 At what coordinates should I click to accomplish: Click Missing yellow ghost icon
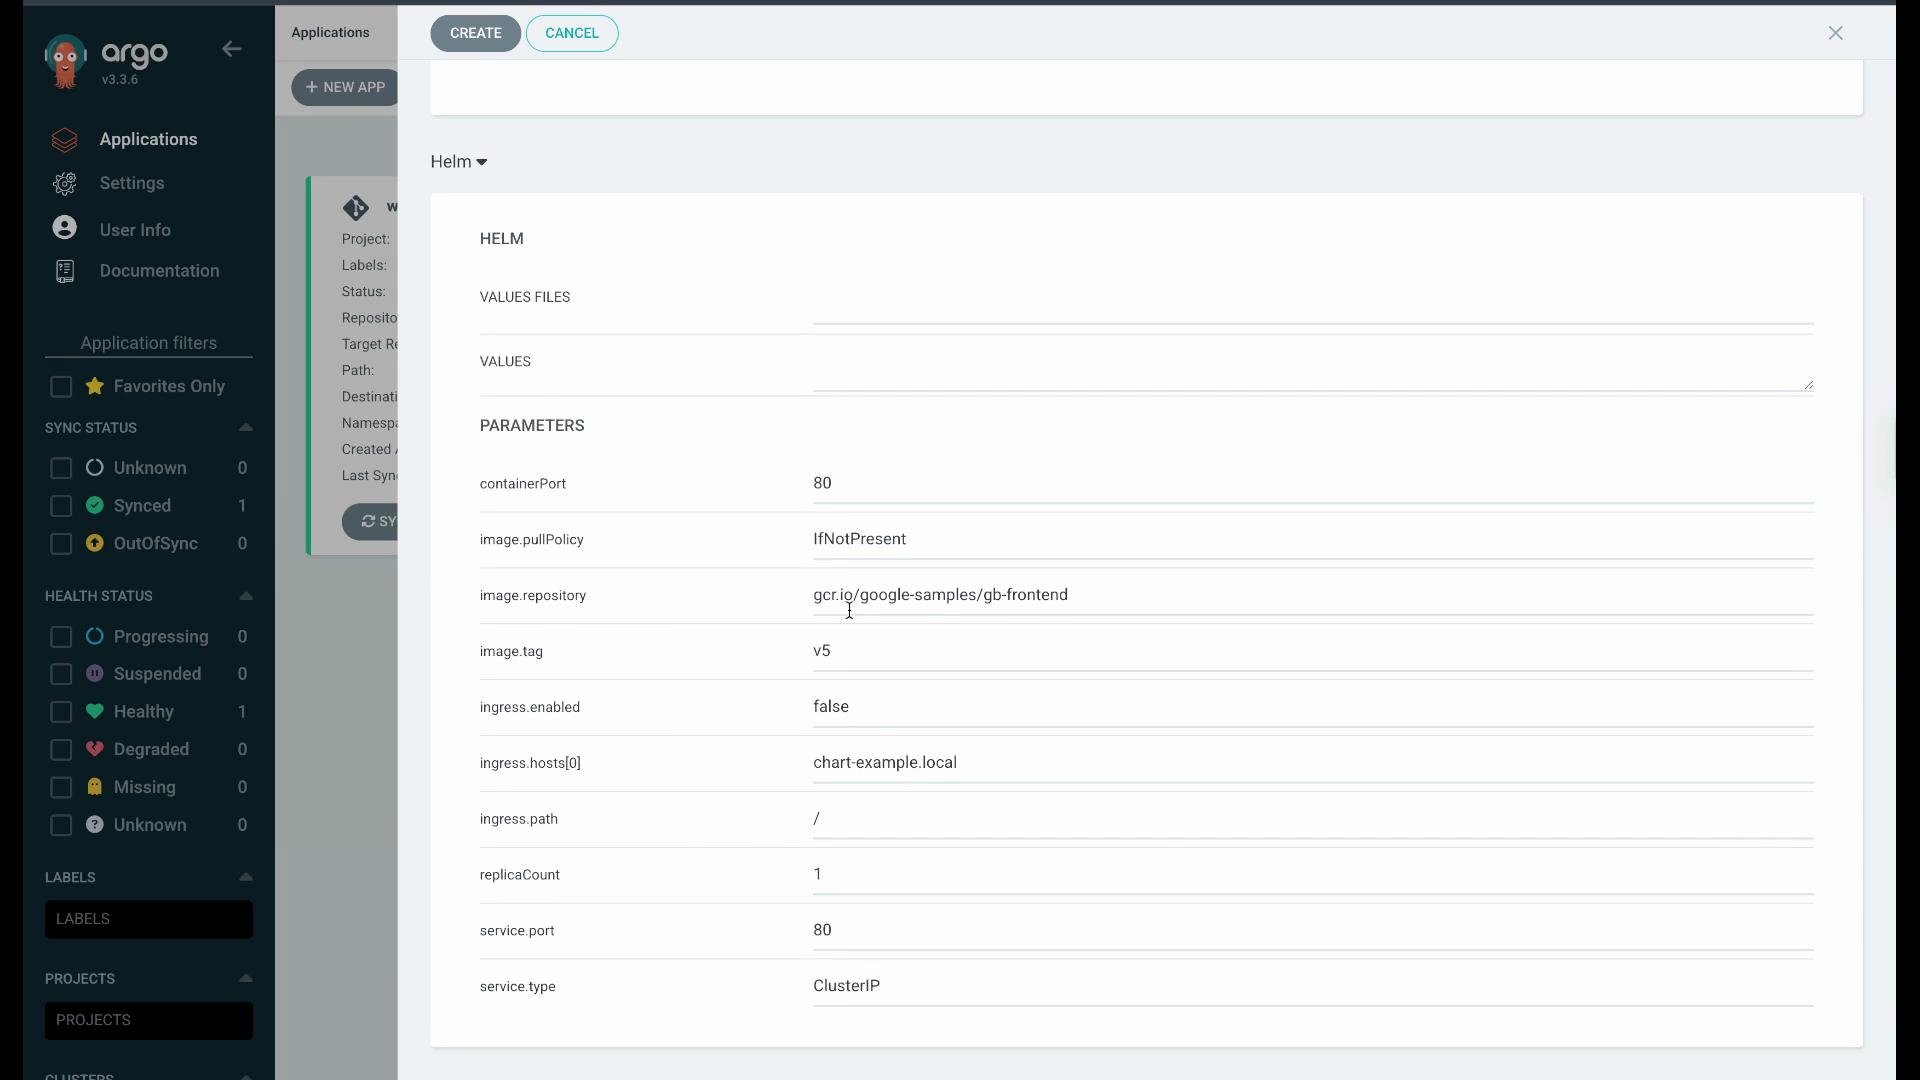(x=95, y=788)
